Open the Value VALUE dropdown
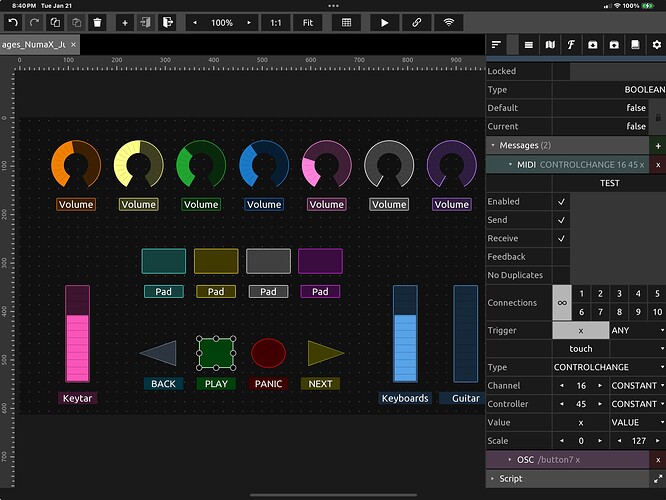This screenshot has width=666, height=500. [x=638, y=422]
